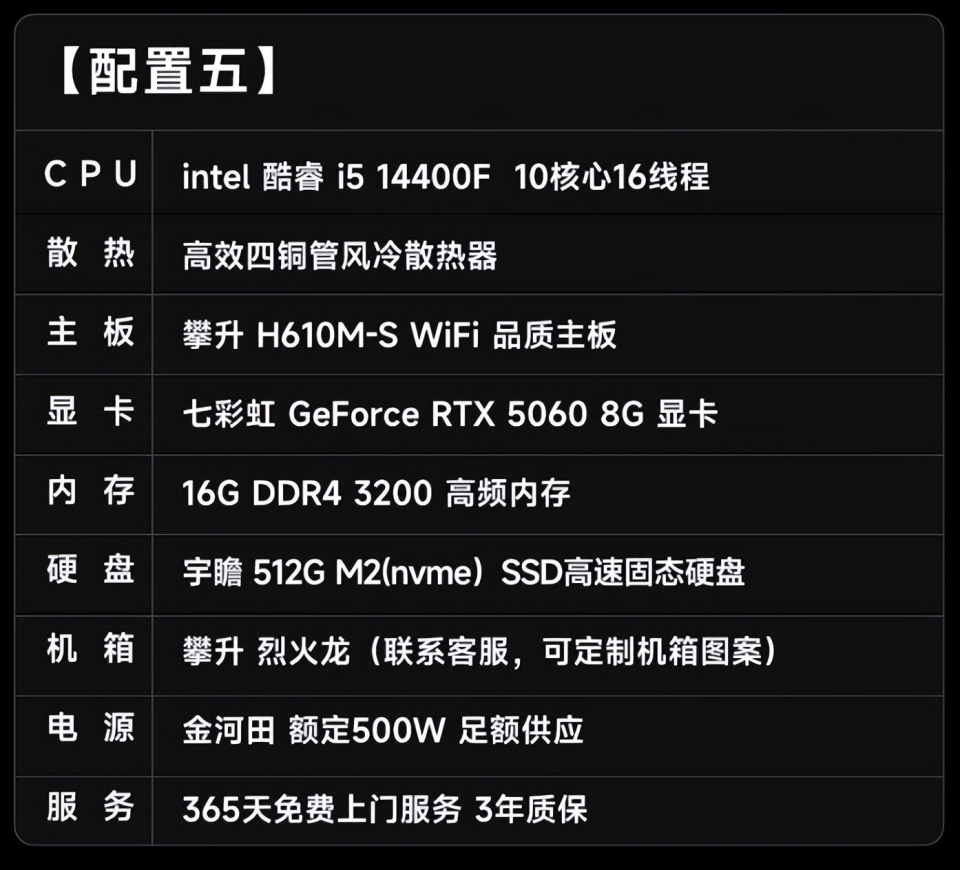Image resolution: width=960 pixels, height=870 pixels.
Task: Click 高效四铜管风冷散热器 description
Action: [x=340, y=256]
